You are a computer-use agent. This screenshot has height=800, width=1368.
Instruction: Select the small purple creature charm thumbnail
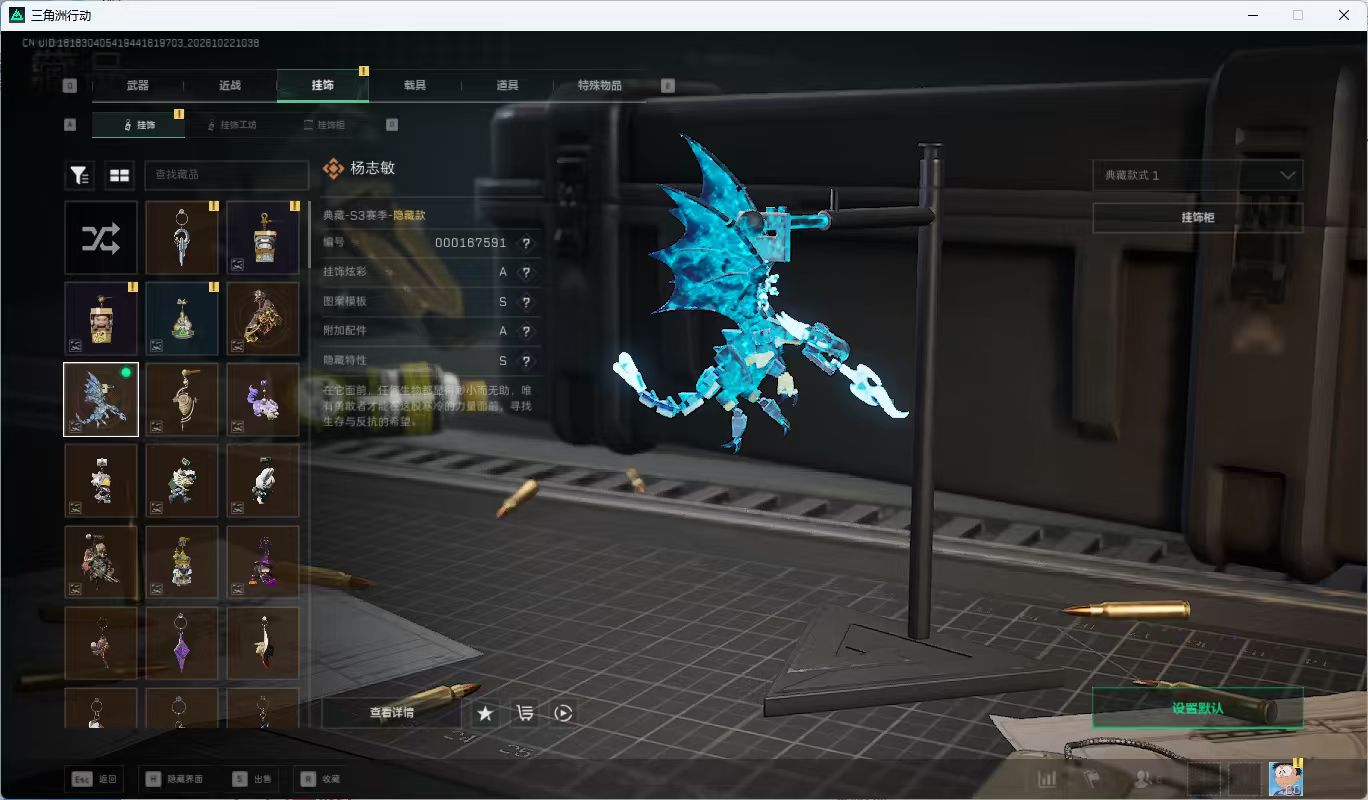[263, 399]
